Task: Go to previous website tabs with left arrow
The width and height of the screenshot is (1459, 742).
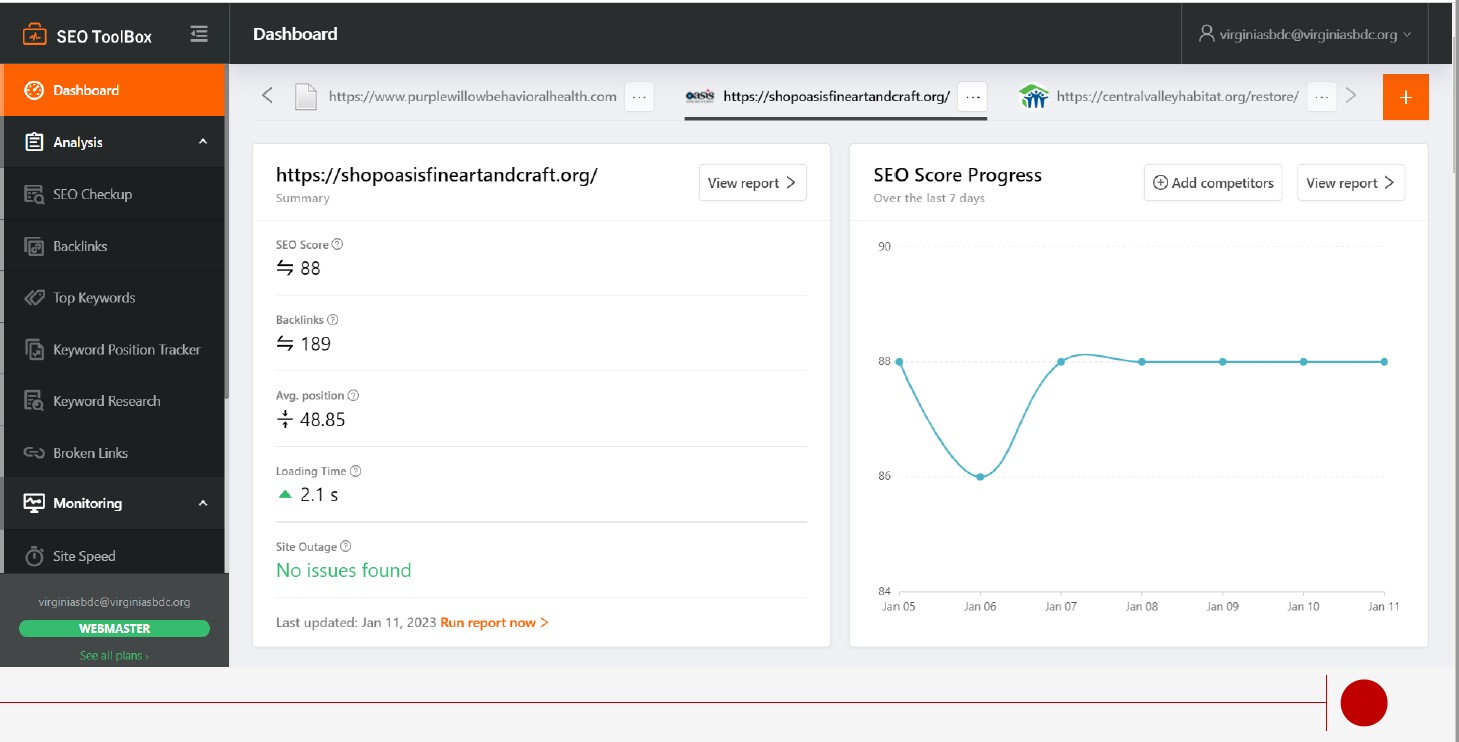Action: [x=267, y=96]
